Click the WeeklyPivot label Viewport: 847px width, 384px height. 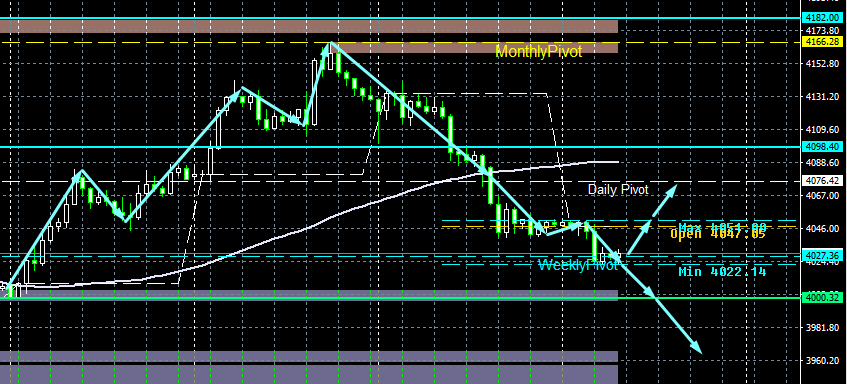tap(577, 265)
